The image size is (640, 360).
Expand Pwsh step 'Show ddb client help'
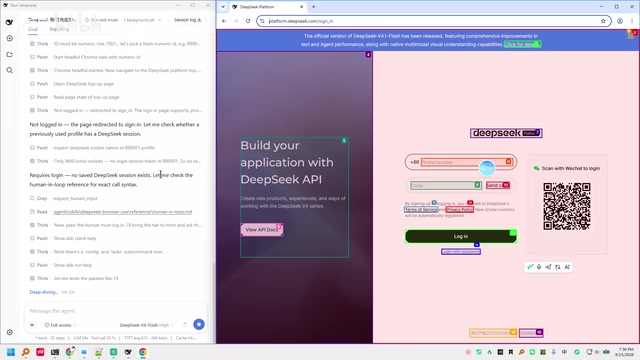tap(63, 238)
